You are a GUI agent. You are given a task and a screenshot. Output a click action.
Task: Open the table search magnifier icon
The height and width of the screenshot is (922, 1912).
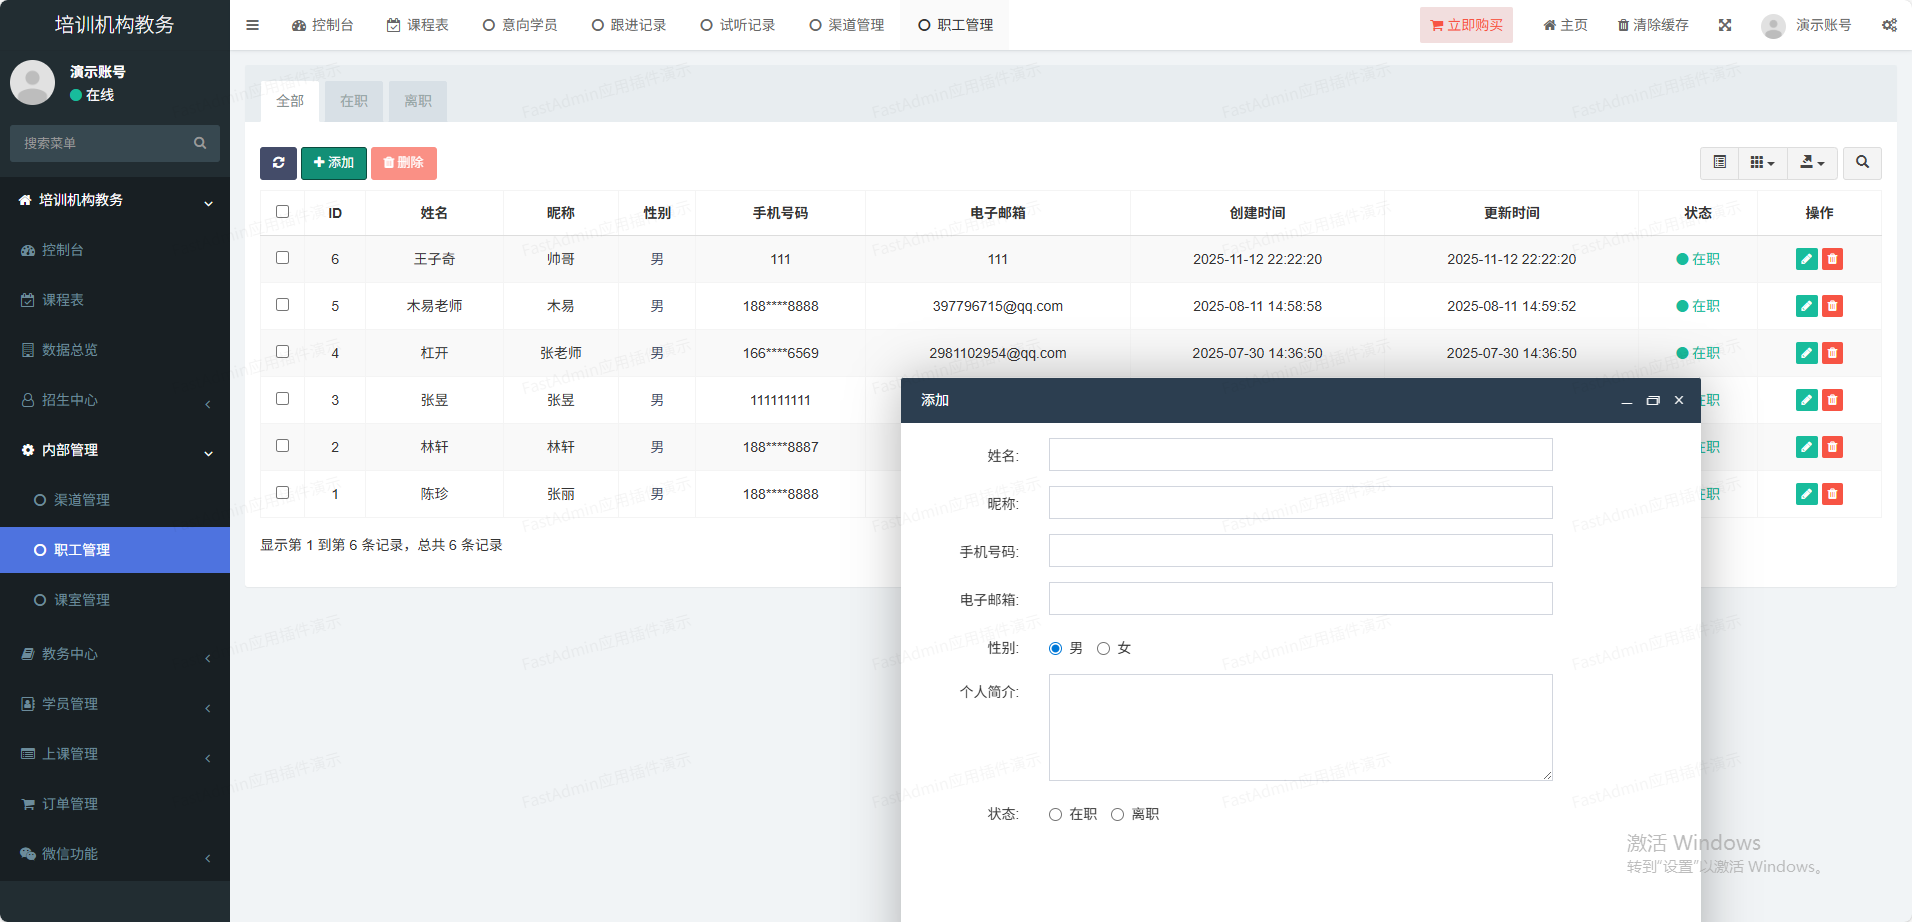coord(1862,162)
